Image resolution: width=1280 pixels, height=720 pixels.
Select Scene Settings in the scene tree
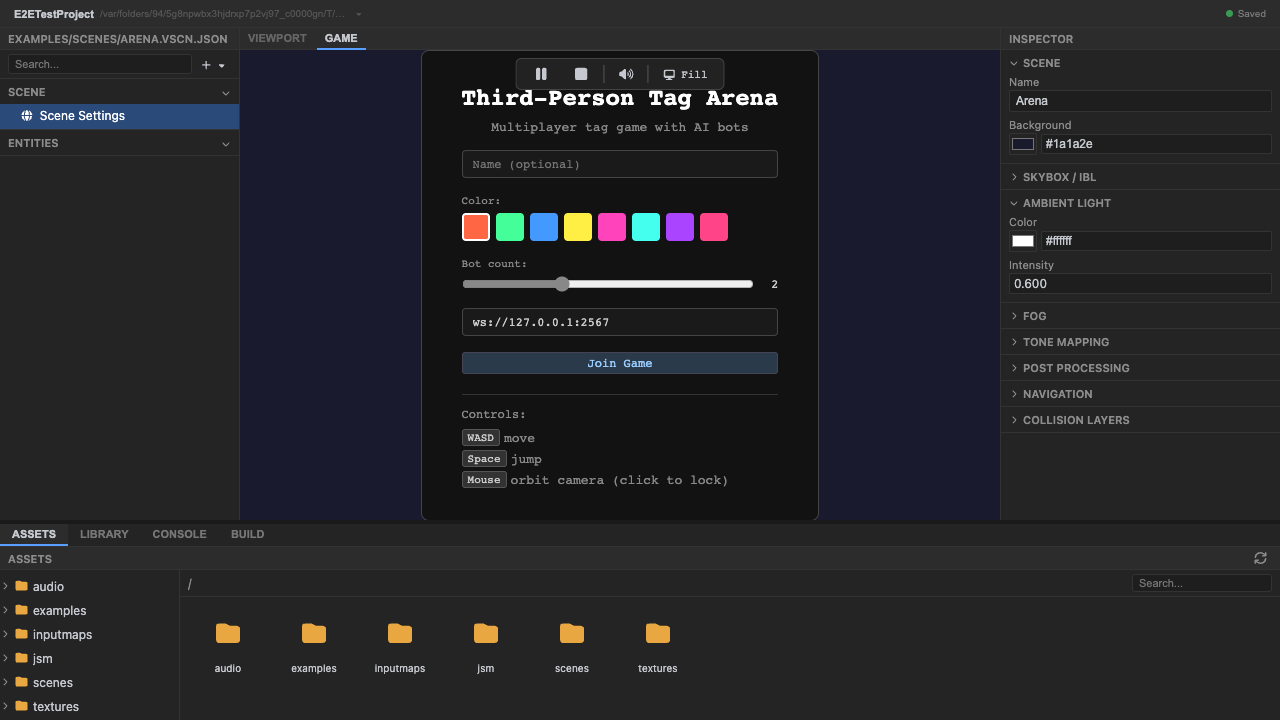119,116
